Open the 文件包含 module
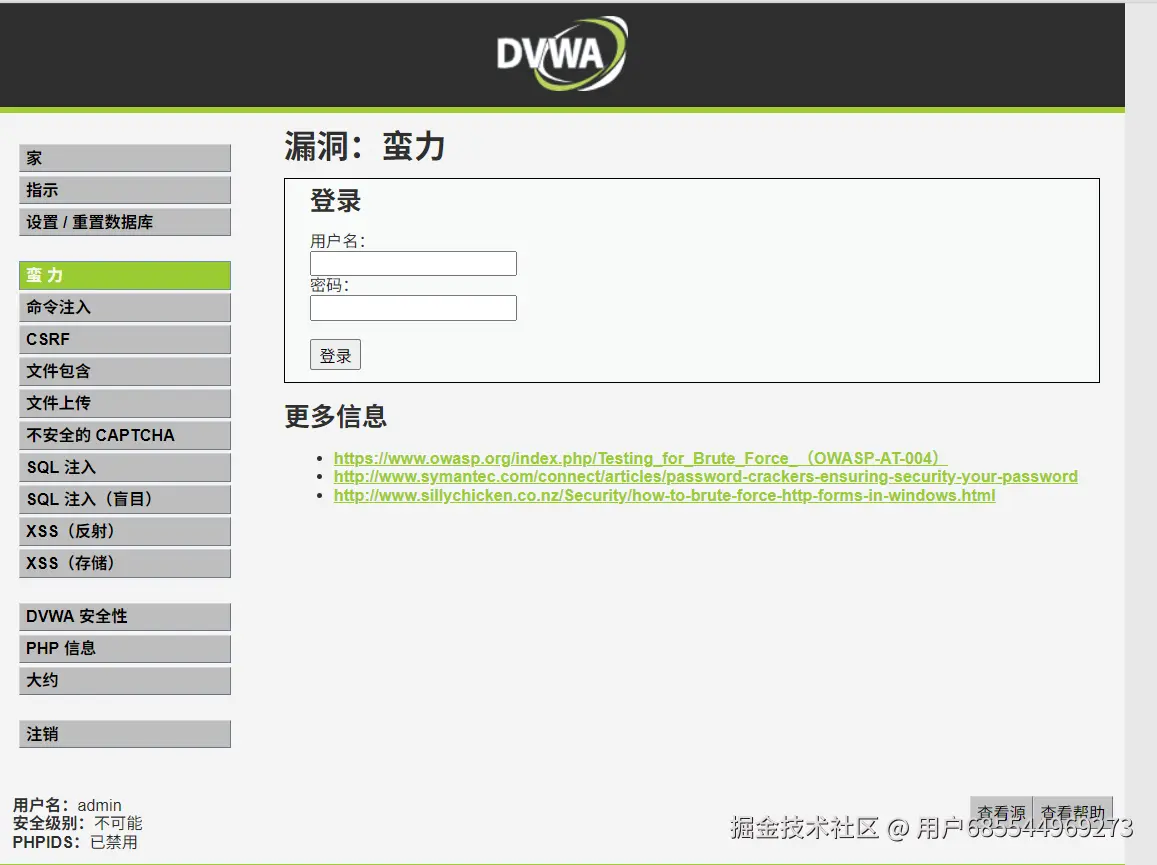Screen dimensions: 1157x865 (x=124, y=371)
